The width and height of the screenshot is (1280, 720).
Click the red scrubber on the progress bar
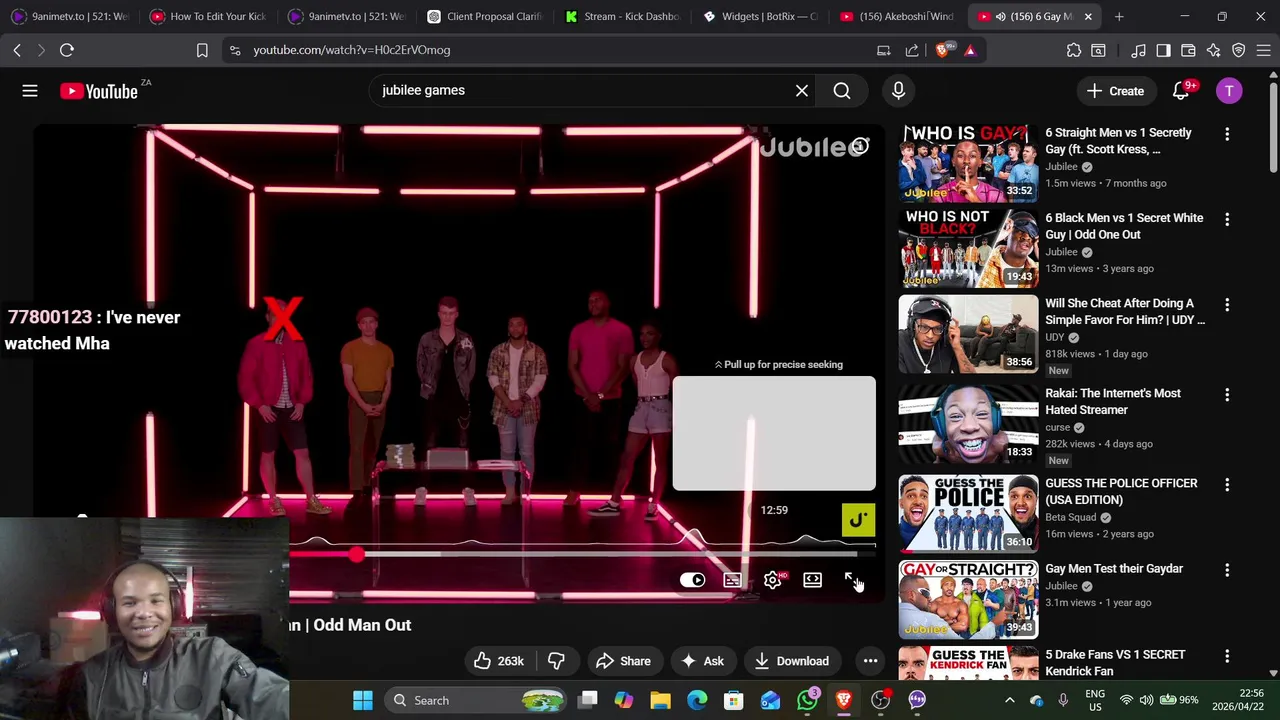pyautogui.click(x=357, y=554)
